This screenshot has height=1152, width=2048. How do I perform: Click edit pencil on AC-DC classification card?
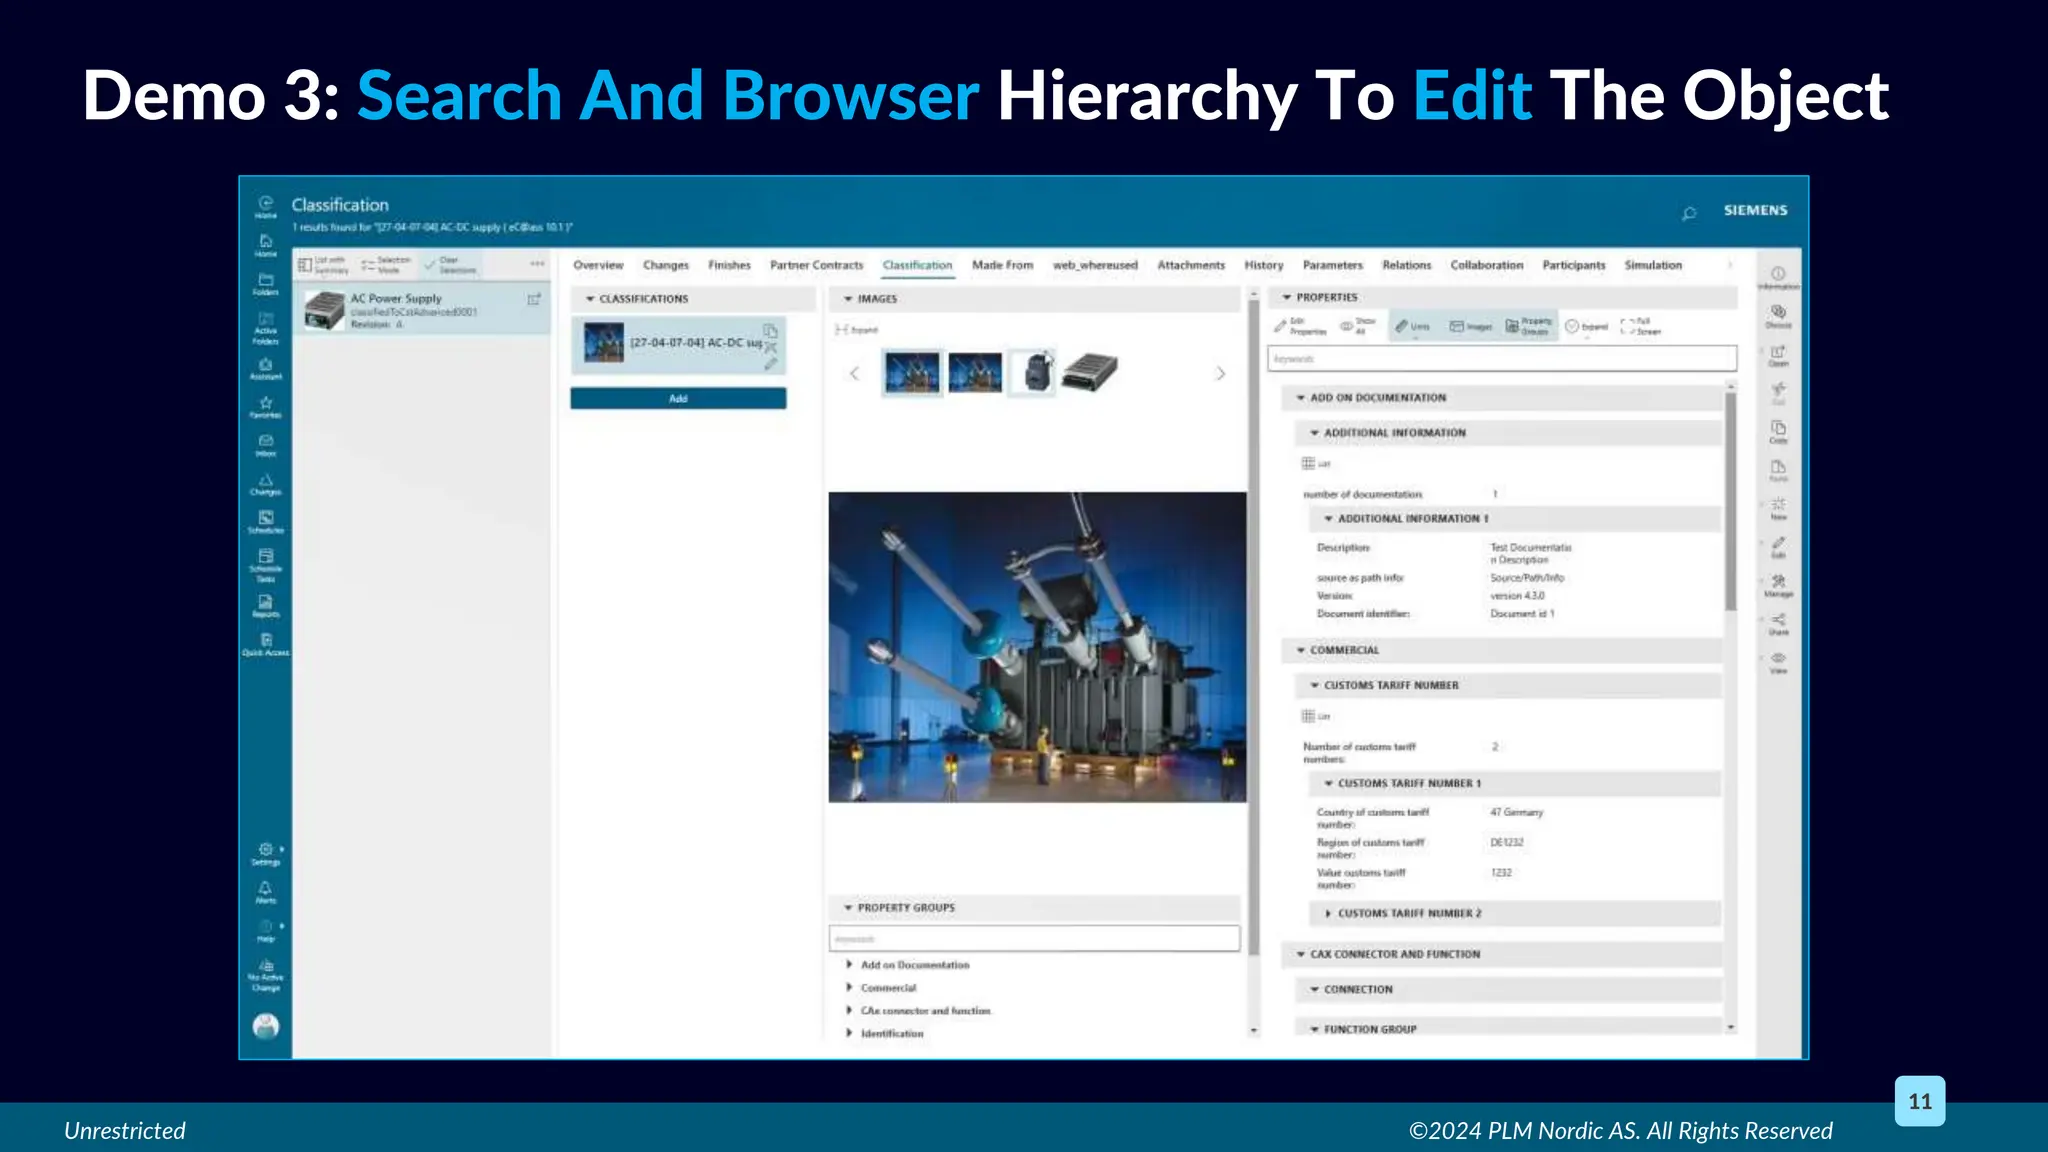coord(770,365)
